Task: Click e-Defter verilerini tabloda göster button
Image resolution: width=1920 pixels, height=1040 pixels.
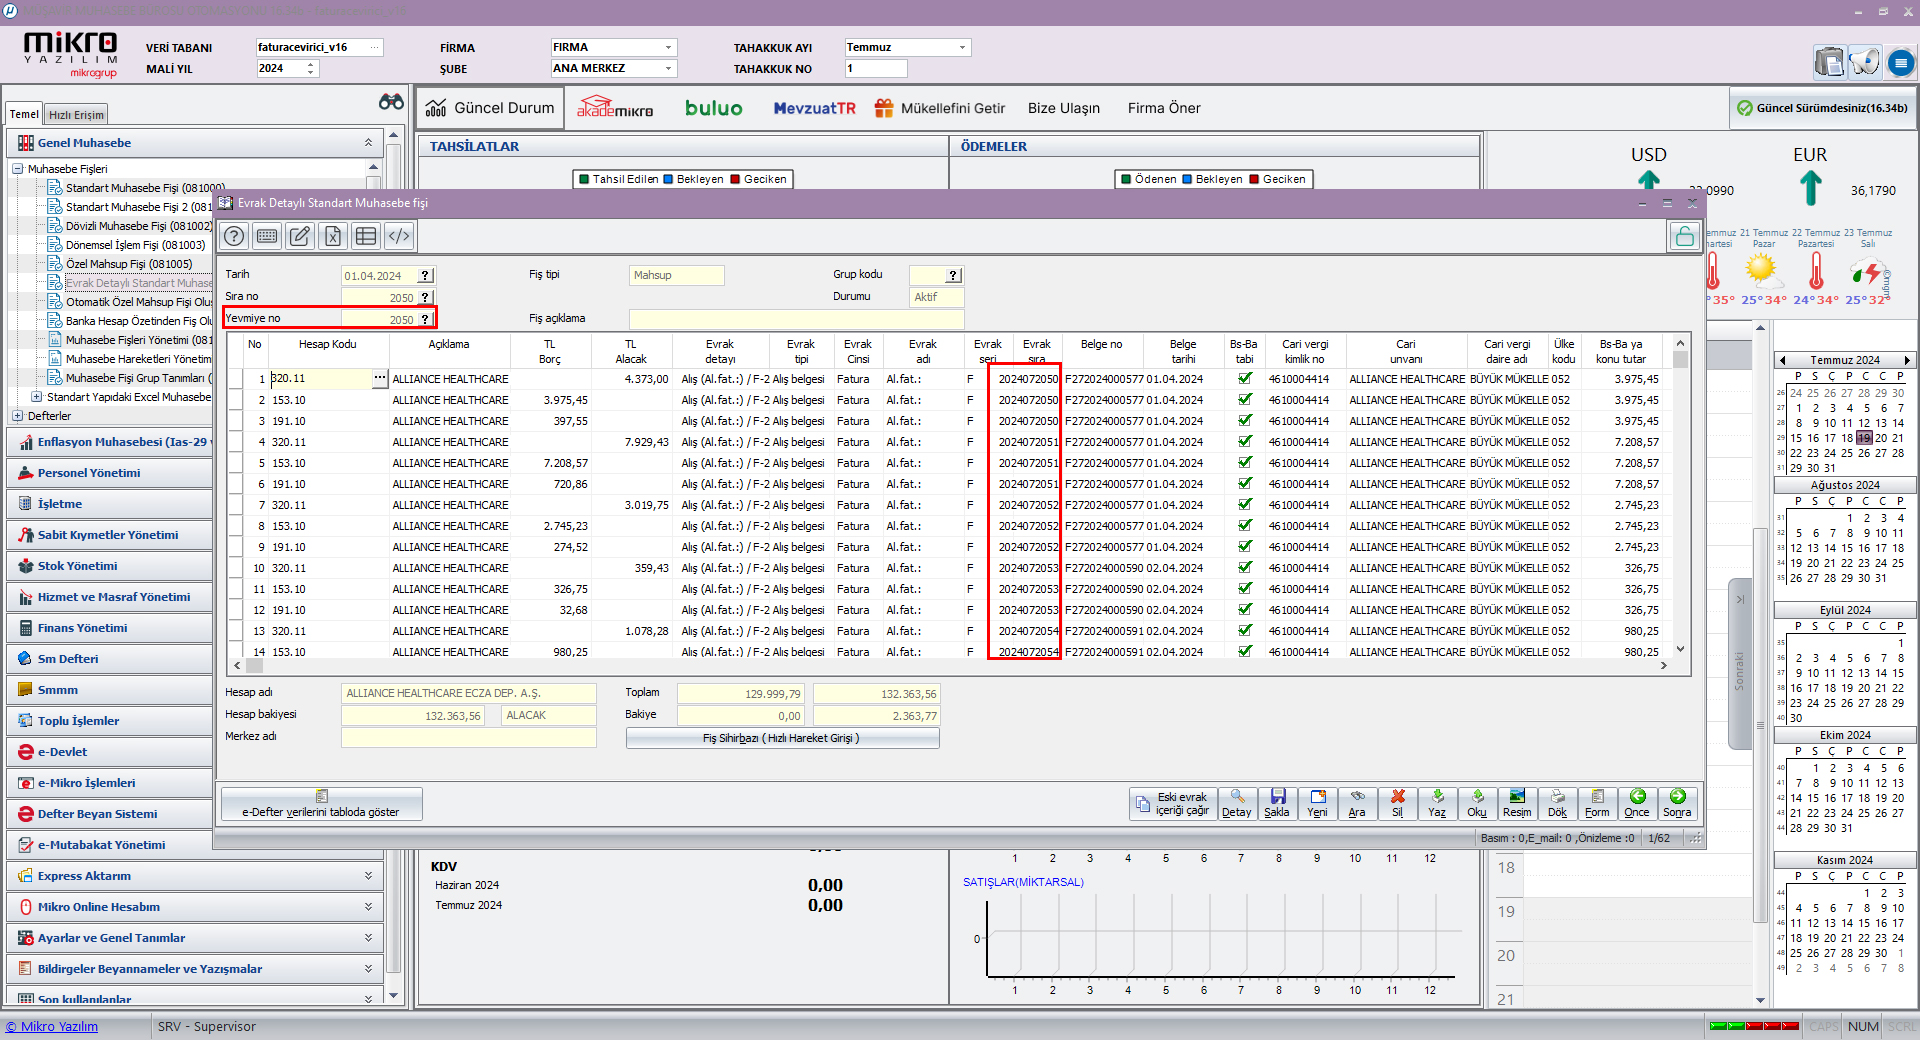Action: (x=321, y=804)
